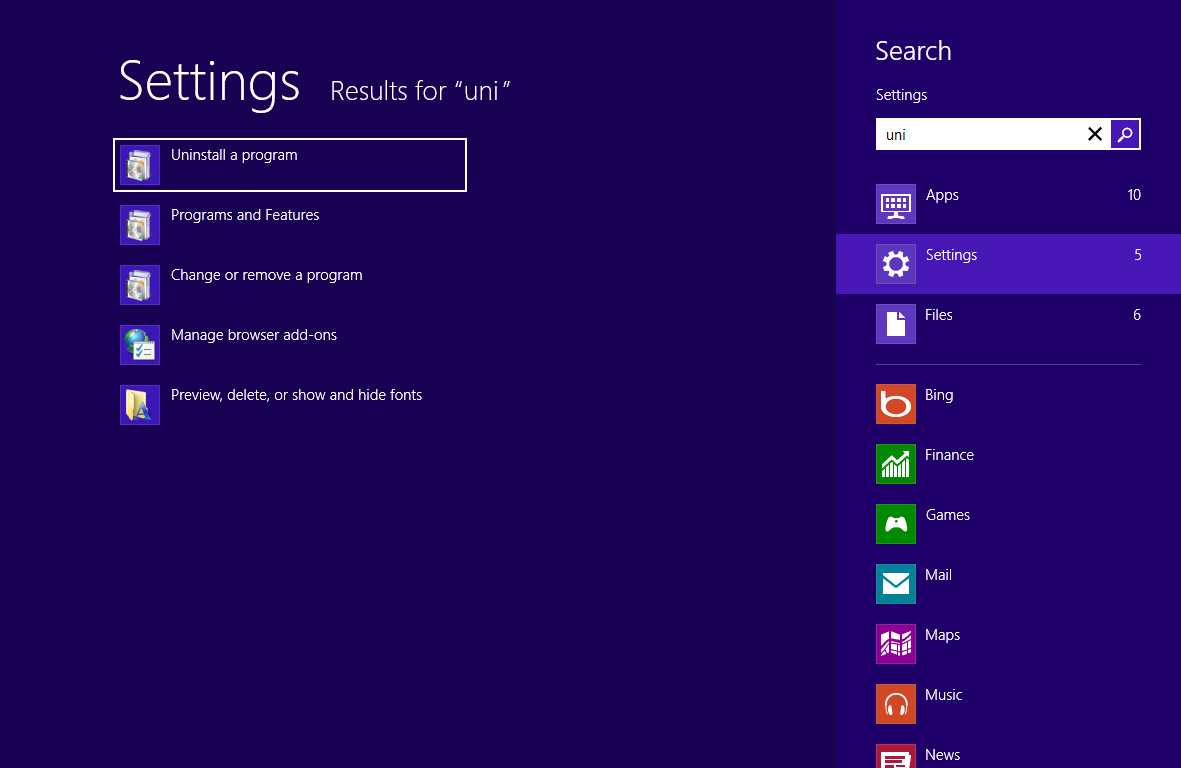Switch to Apps search category

(x=1007, y=204)
